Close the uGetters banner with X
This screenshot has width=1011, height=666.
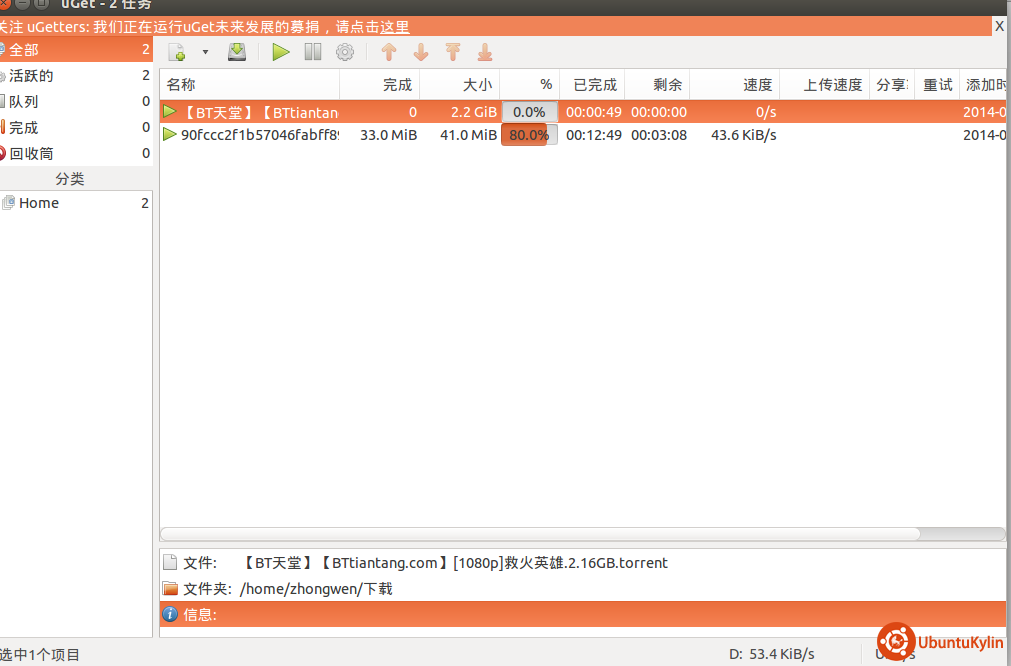[999, 27]
